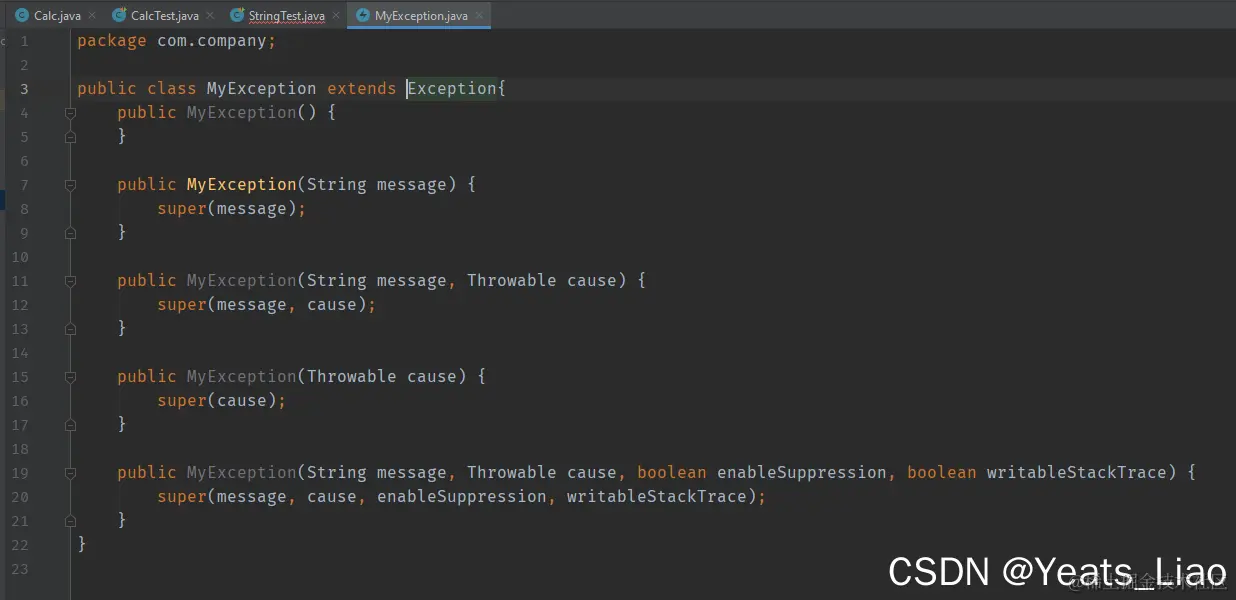Click the first boolean keyword on line 19
This screenshot has height=600, width=1236.
pos(672,473)
